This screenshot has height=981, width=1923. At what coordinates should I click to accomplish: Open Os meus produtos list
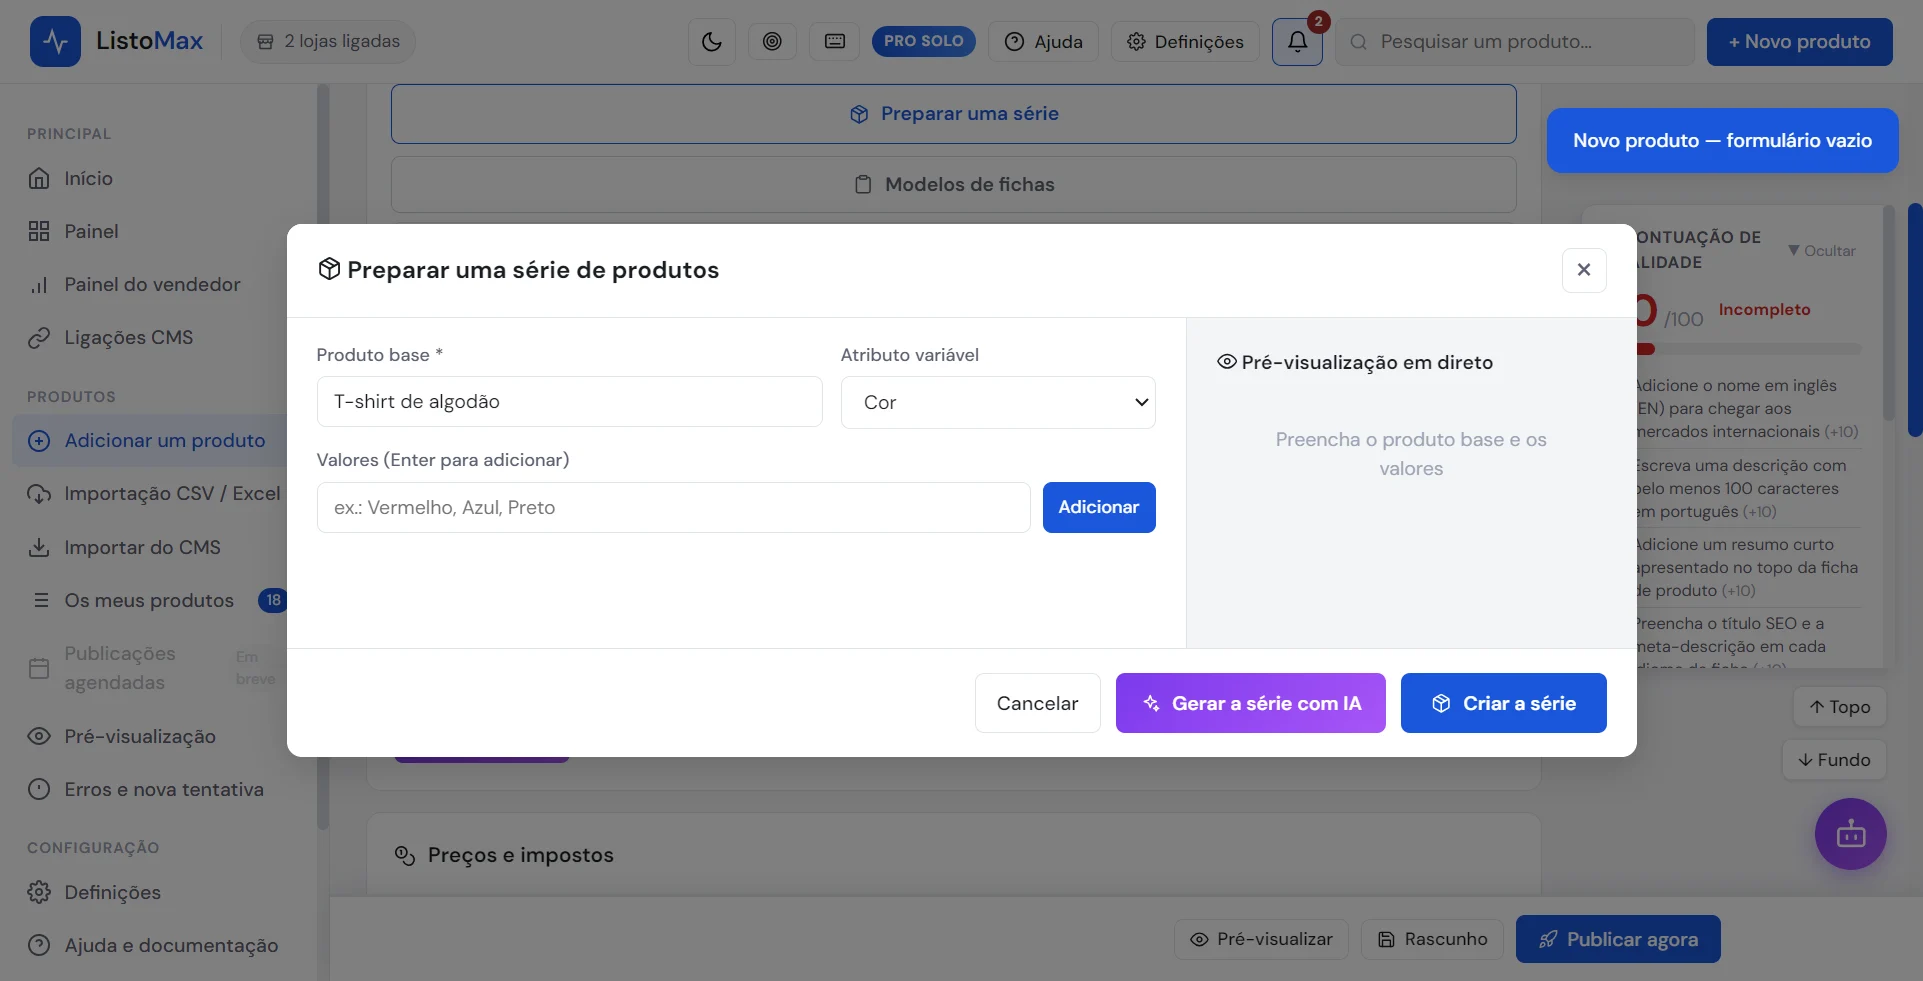pos(150,601)
